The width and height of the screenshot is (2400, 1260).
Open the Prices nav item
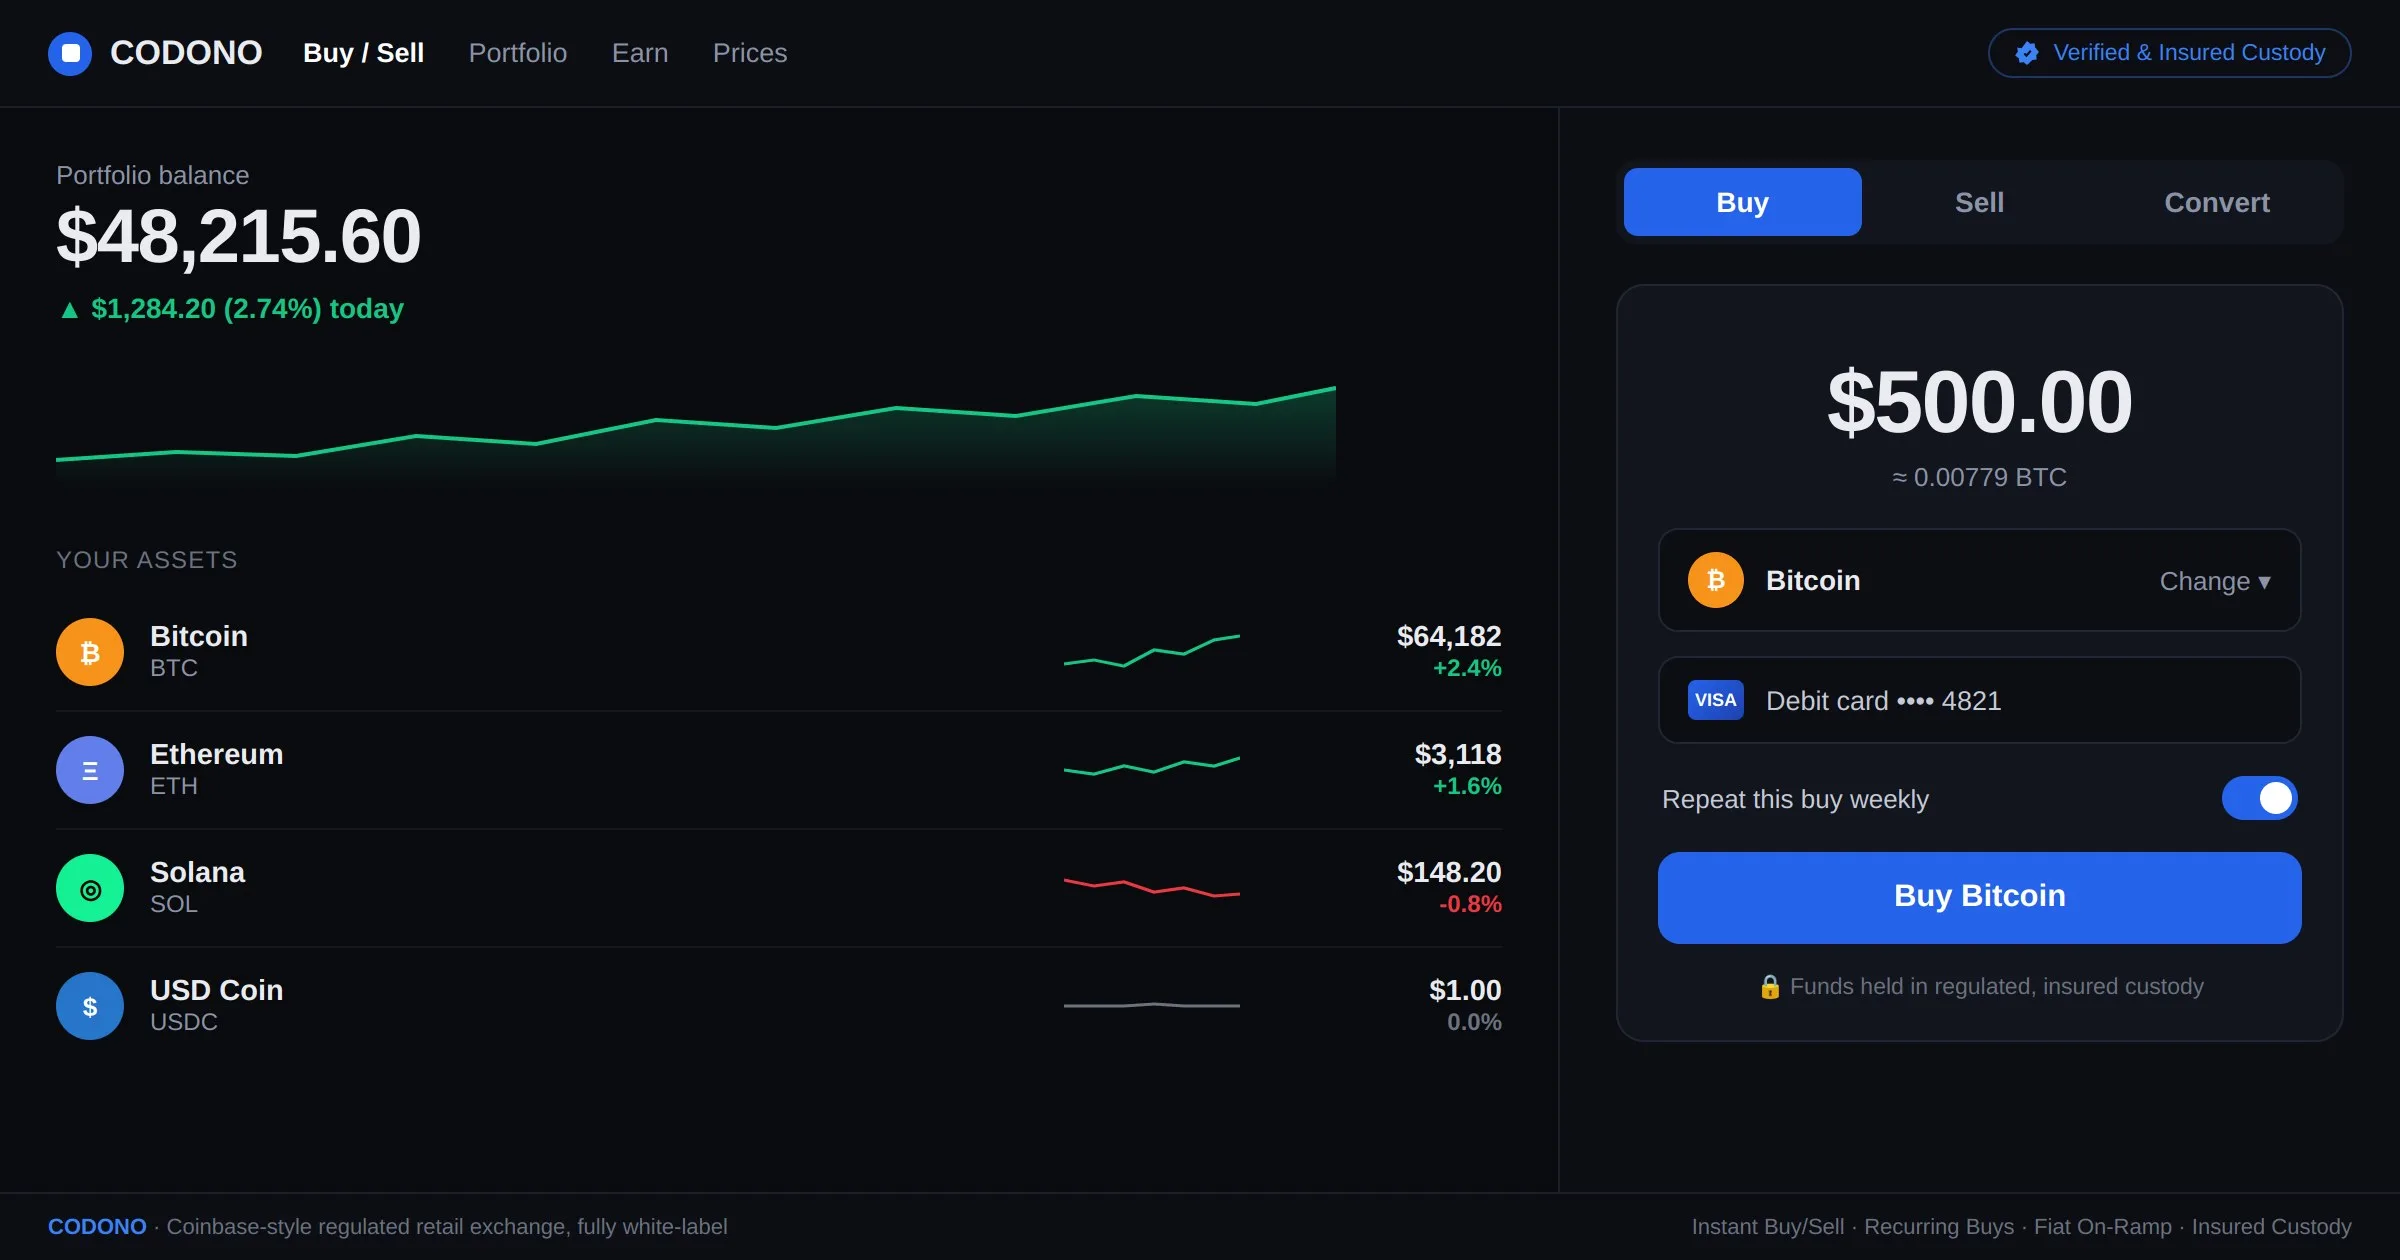pos(750,53)
